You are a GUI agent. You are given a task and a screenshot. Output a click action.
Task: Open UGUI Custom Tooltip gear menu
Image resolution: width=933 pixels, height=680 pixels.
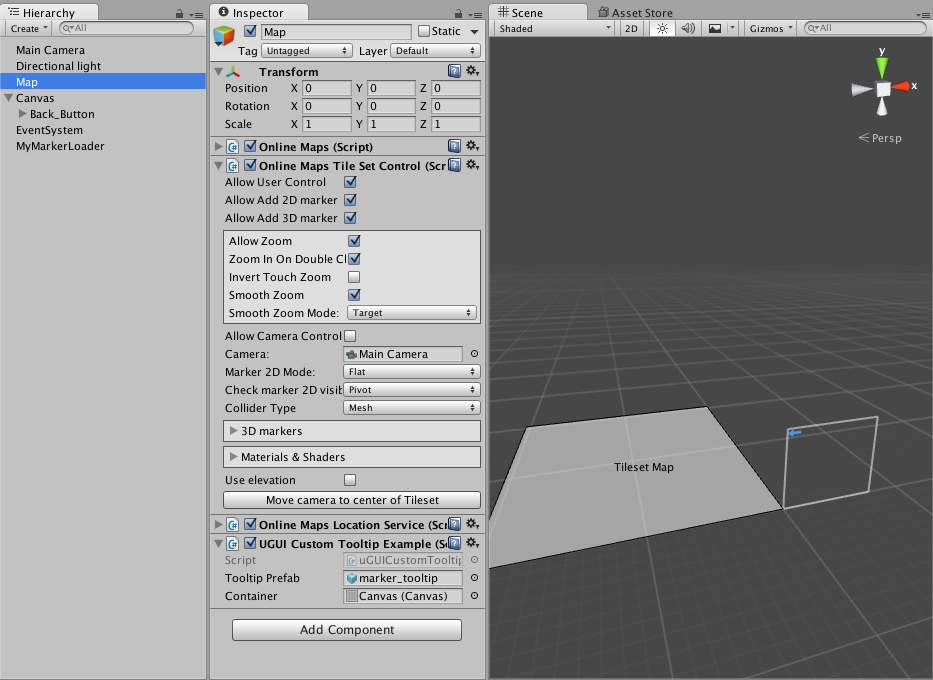472,543
